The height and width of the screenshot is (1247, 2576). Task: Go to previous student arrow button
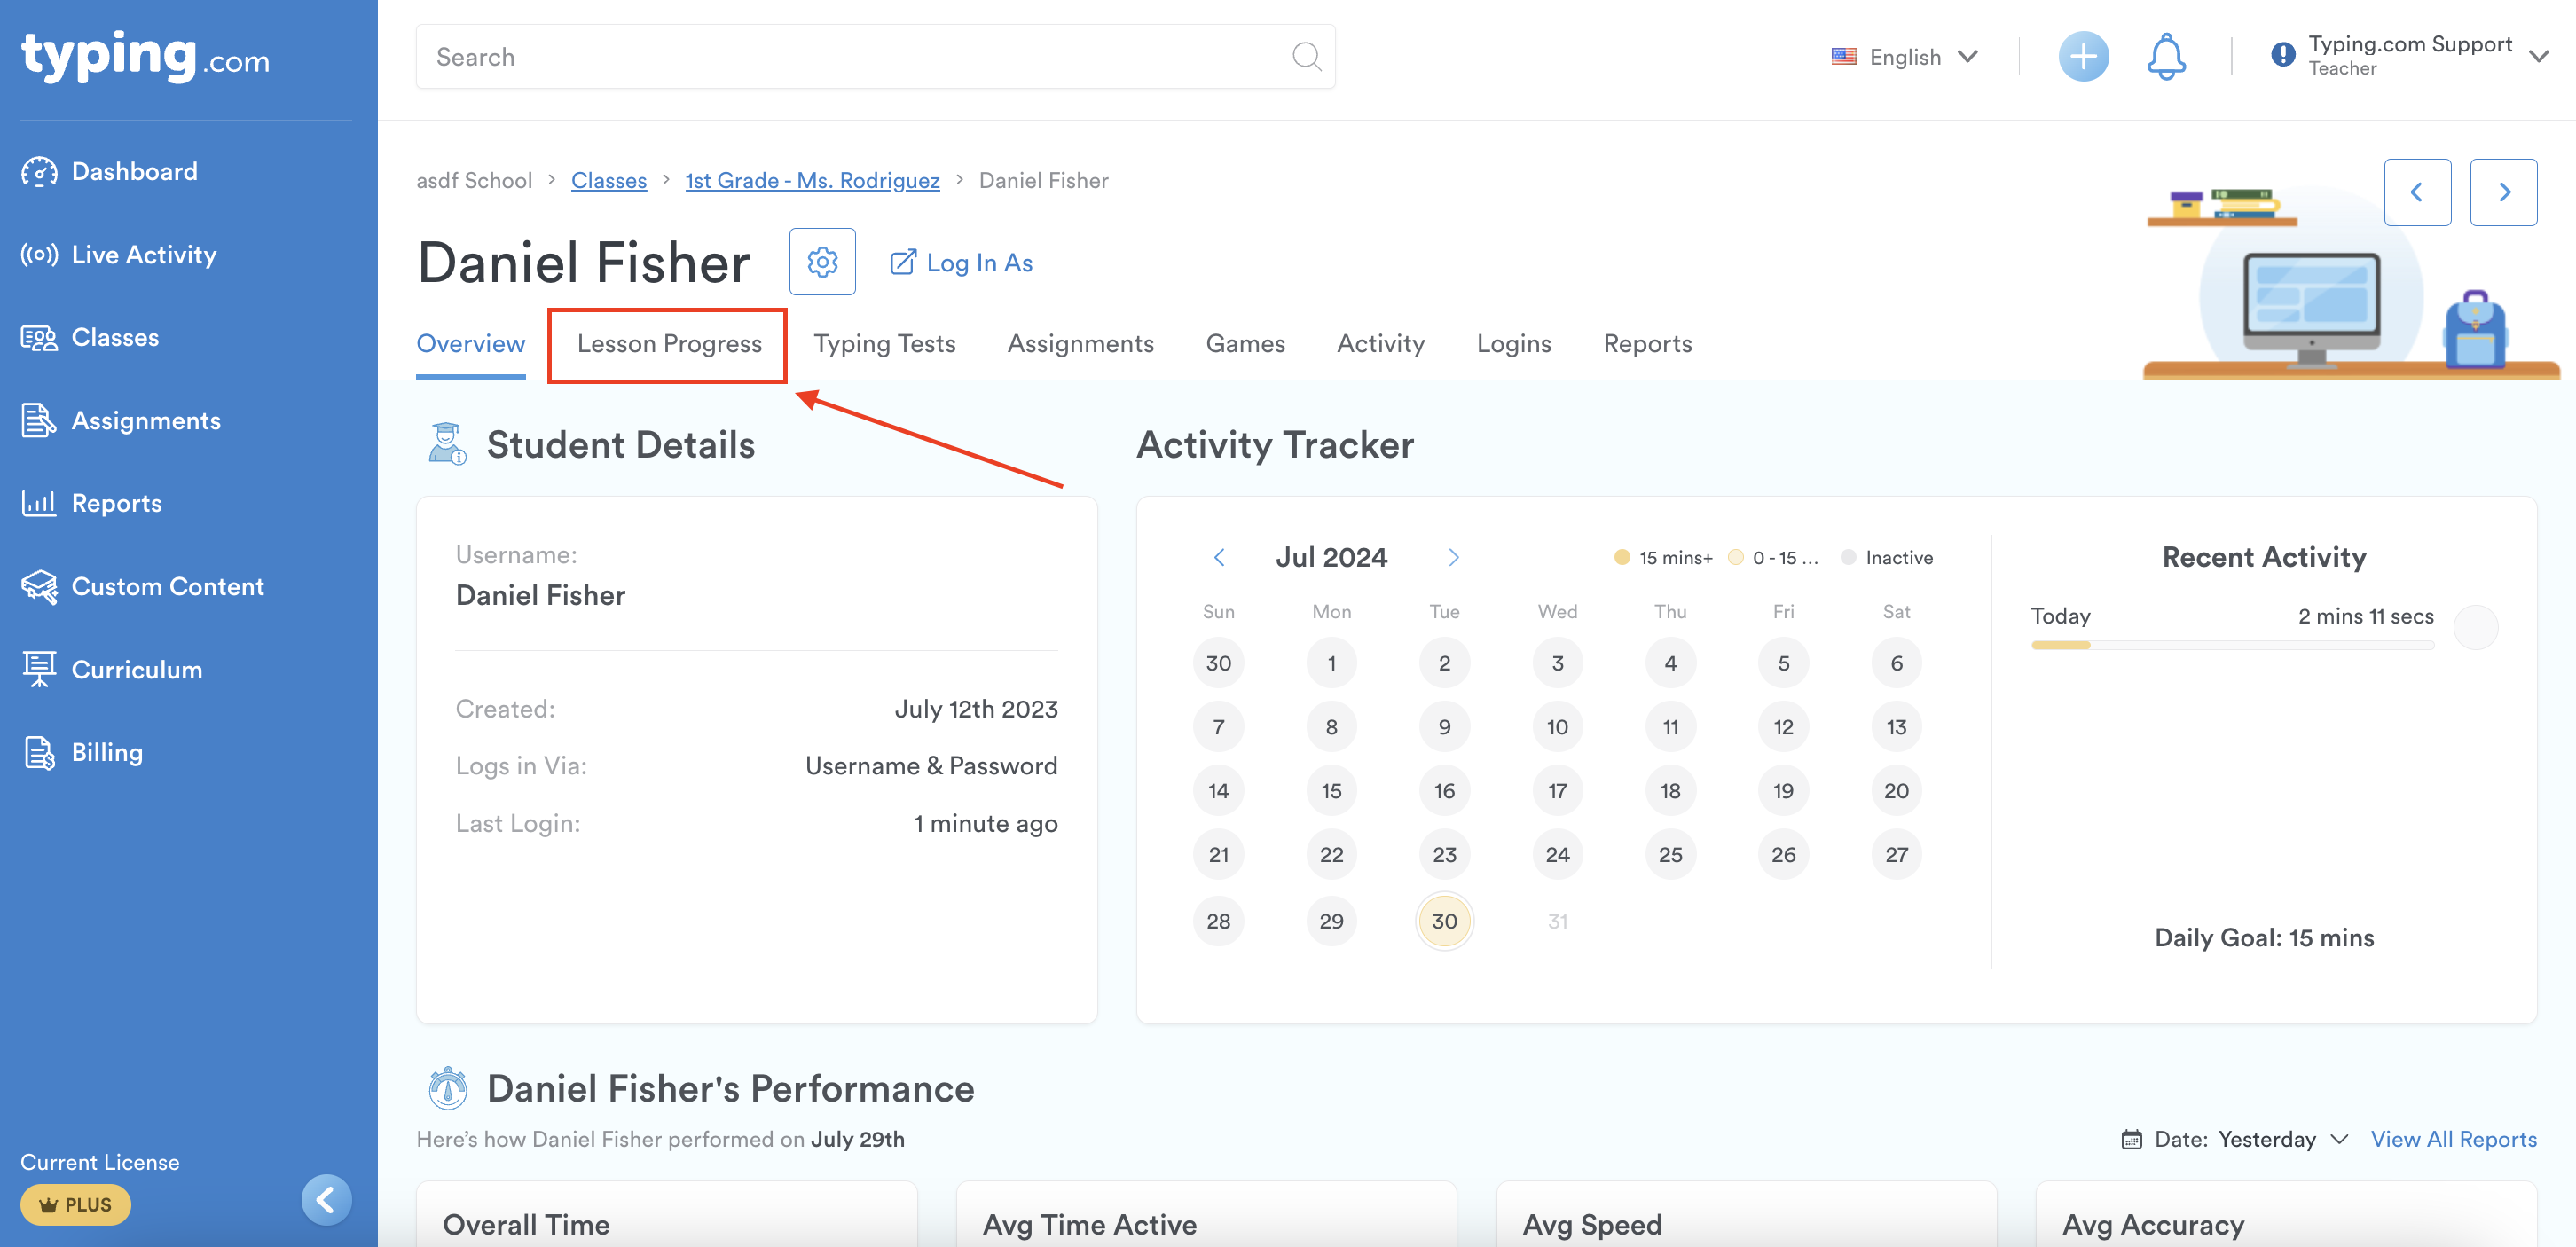click(2417, 192)
